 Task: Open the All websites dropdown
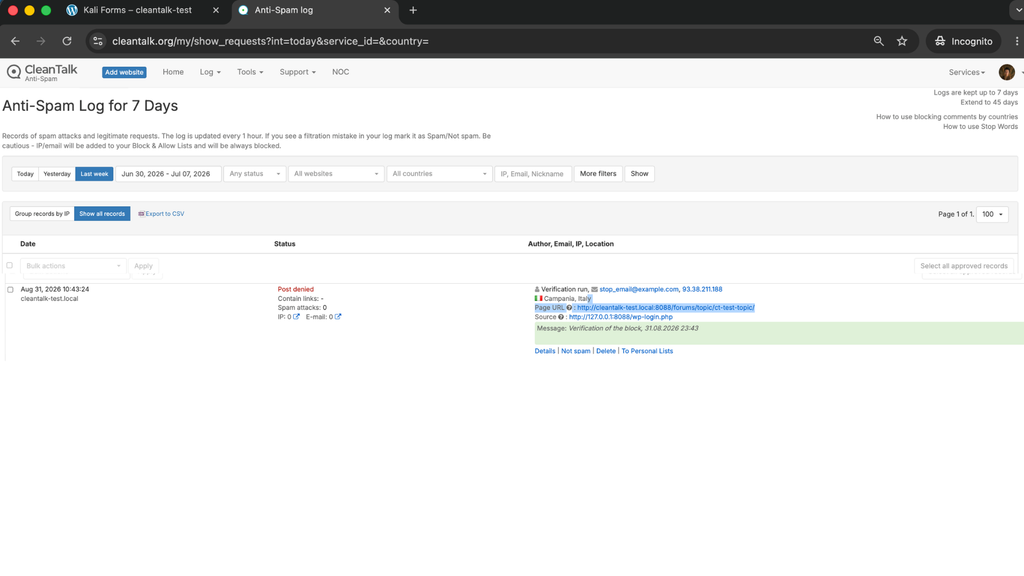pos(336,174)
